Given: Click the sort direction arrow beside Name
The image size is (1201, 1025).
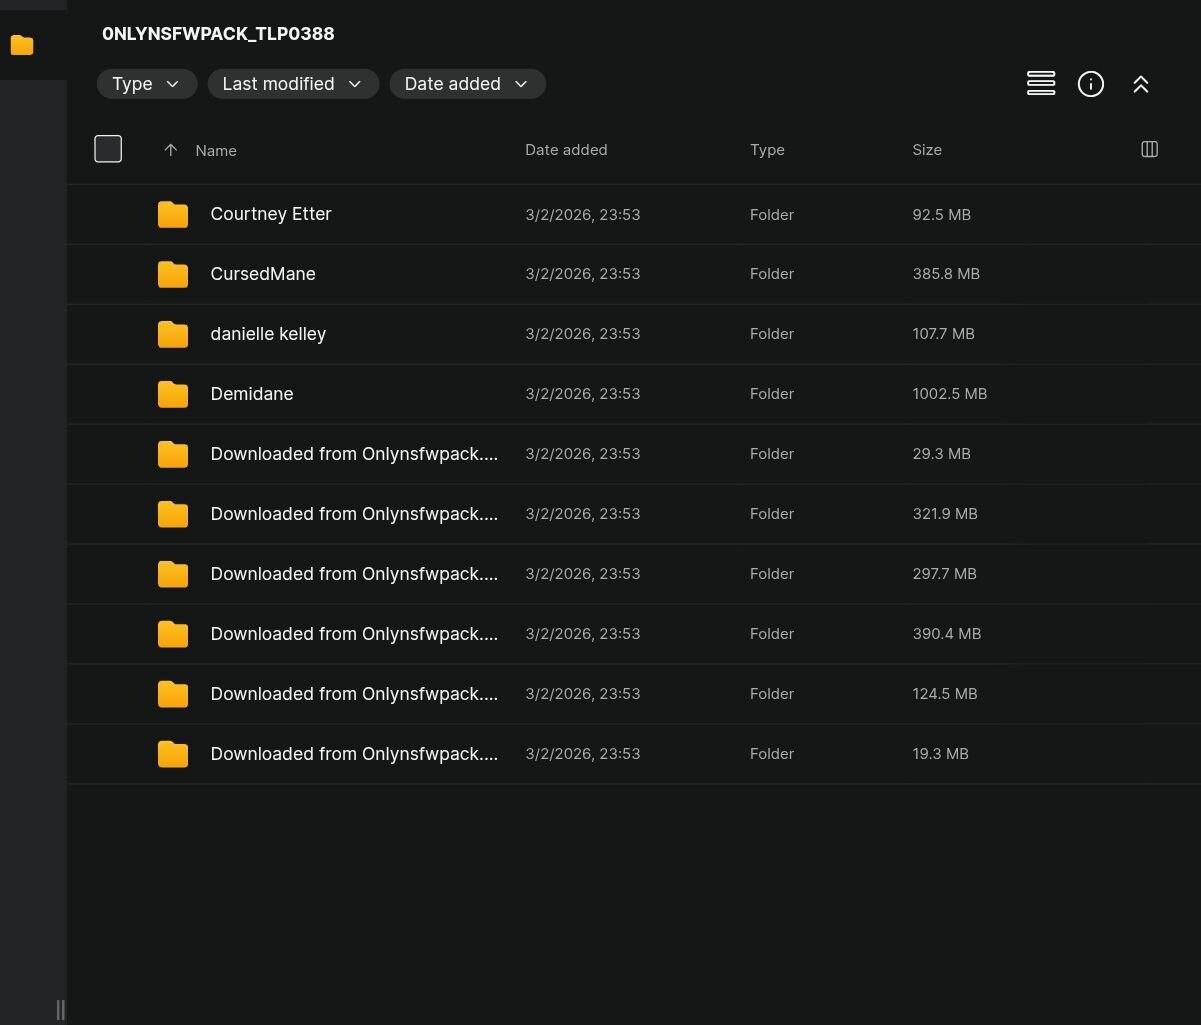Looking at the screenshot, I should 170,150.
